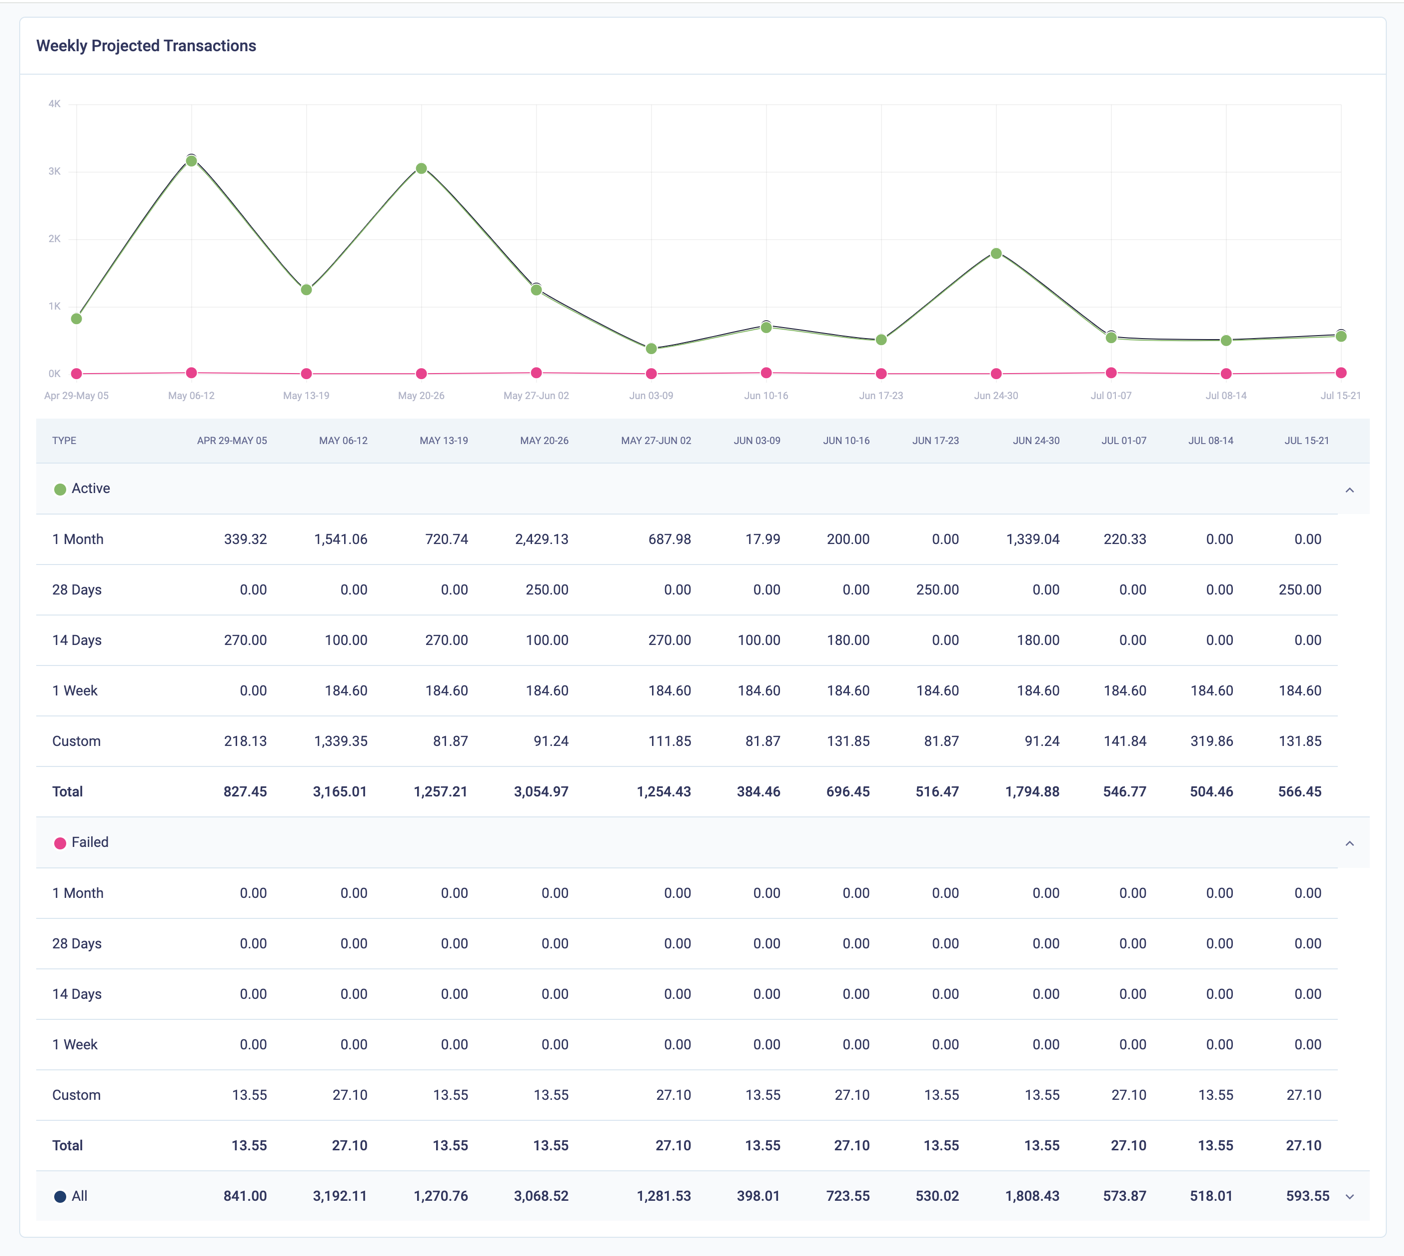Click the dark blue All legend dot
Image resolution: width=1404 pixels, height=1256 pixels.
(x=60, y=1196)
